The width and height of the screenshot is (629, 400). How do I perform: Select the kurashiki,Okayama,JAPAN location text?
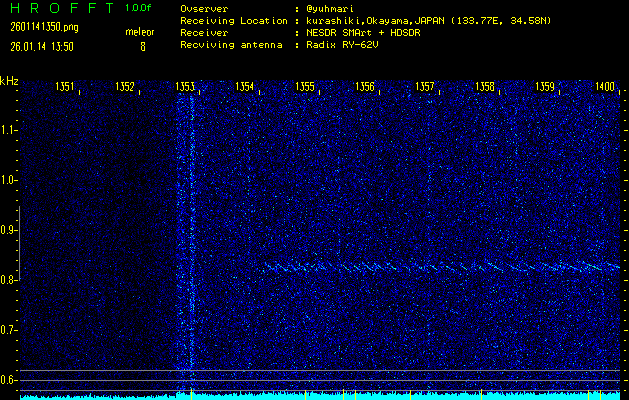coord(388,20)
